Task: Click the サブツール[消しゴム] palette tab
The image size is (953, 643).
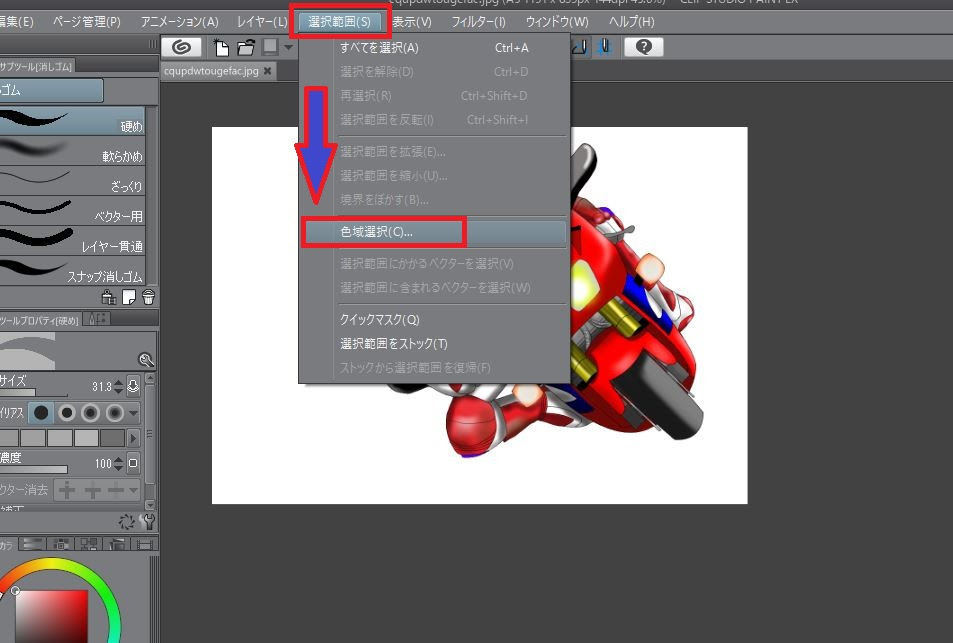Action: 36,66
